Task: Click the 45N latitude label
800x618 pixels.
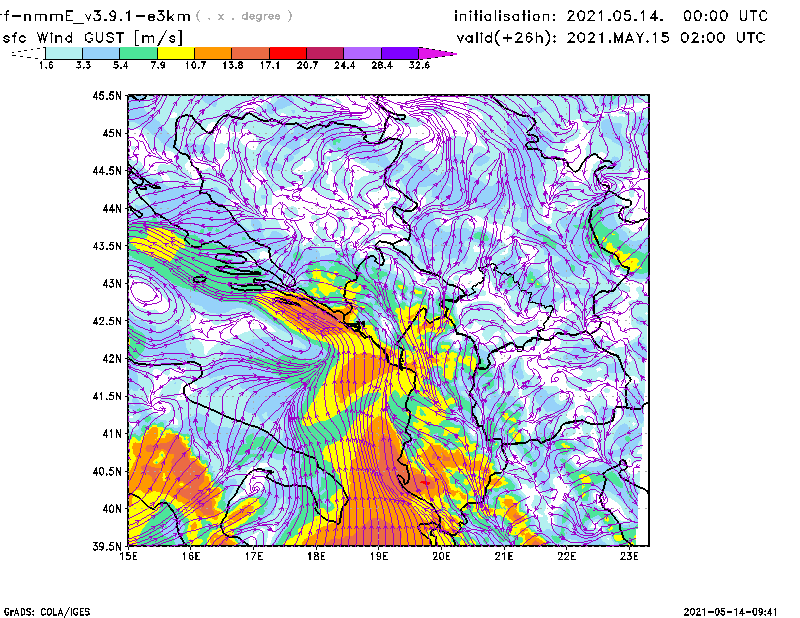Action: coord(112,133)
